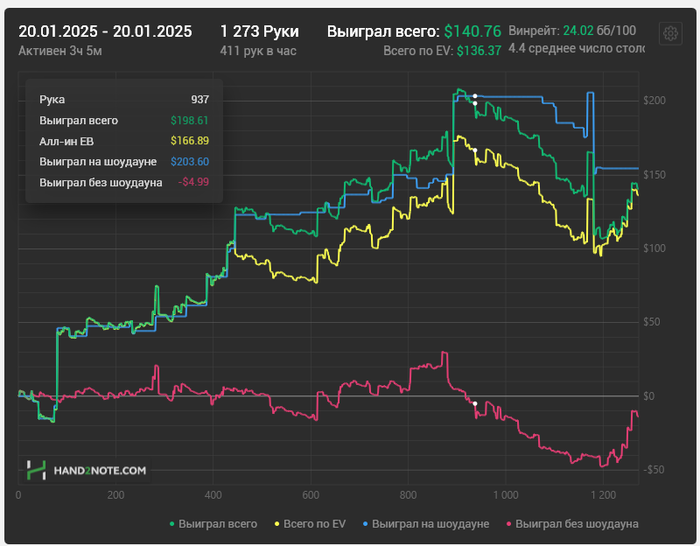700x546 pixels.
Task: Click tooltip hand number 937
Action: coord(200,99)
